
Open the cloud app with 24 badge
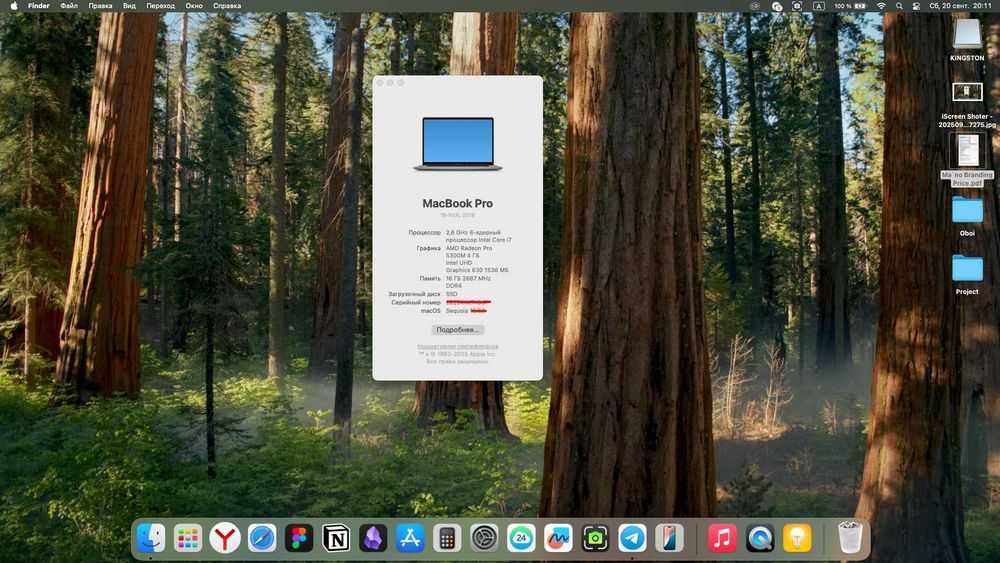(x=521, y=538)
